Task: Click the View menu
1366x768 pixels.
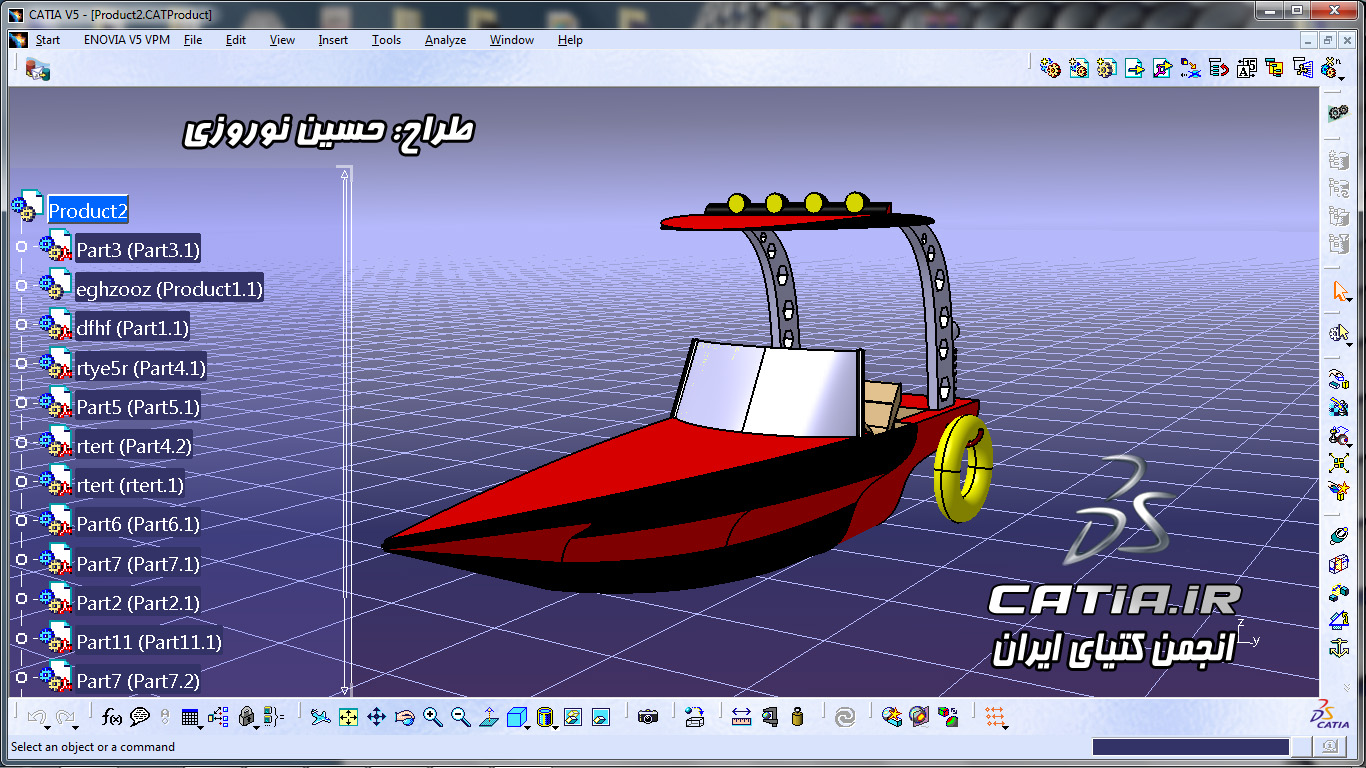Action: click(282, 40)
